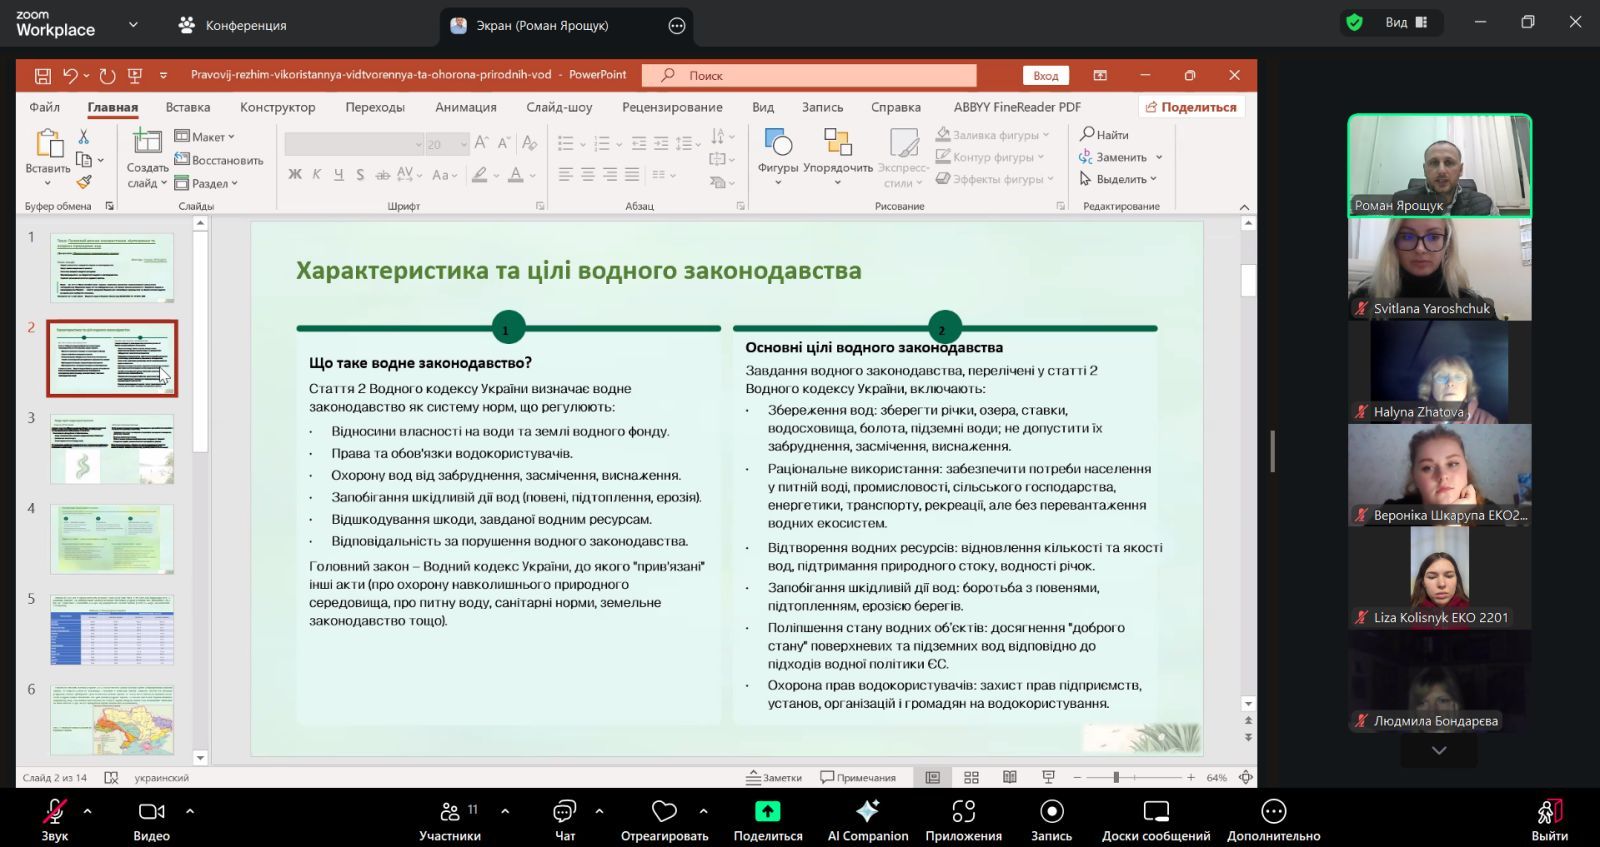Click the Поделиться button in PowerPoint

(1191, 107)
